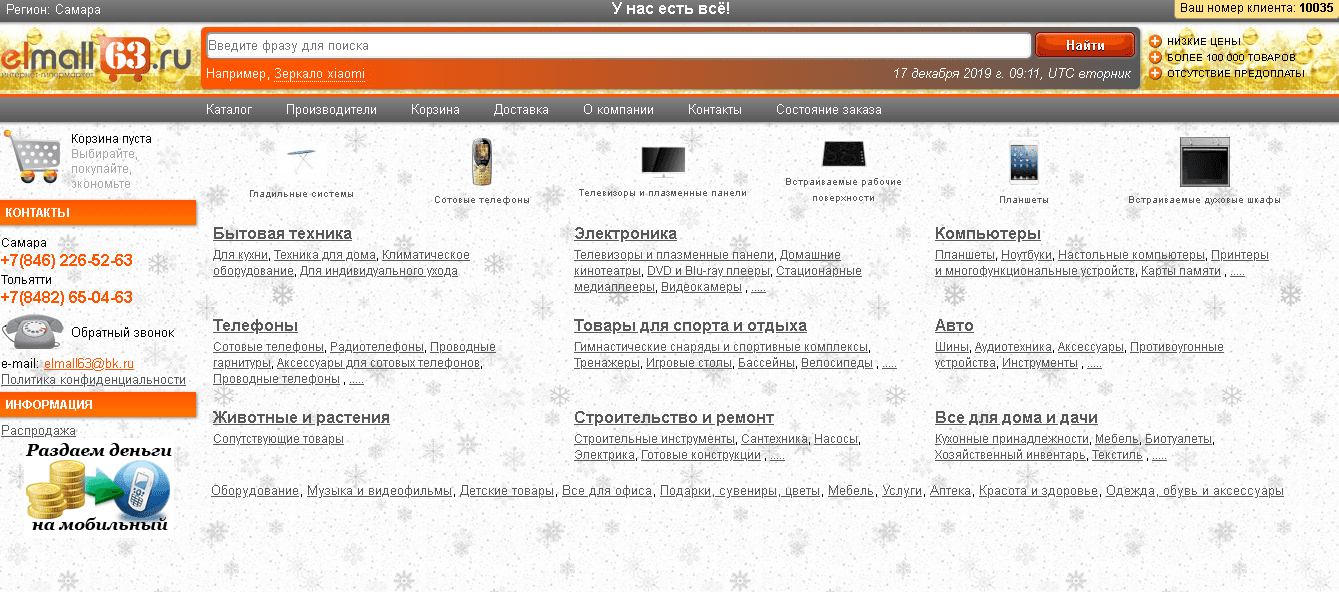Open the Бытовая техника category link
1339x592 pixels.
click(282, 234)
